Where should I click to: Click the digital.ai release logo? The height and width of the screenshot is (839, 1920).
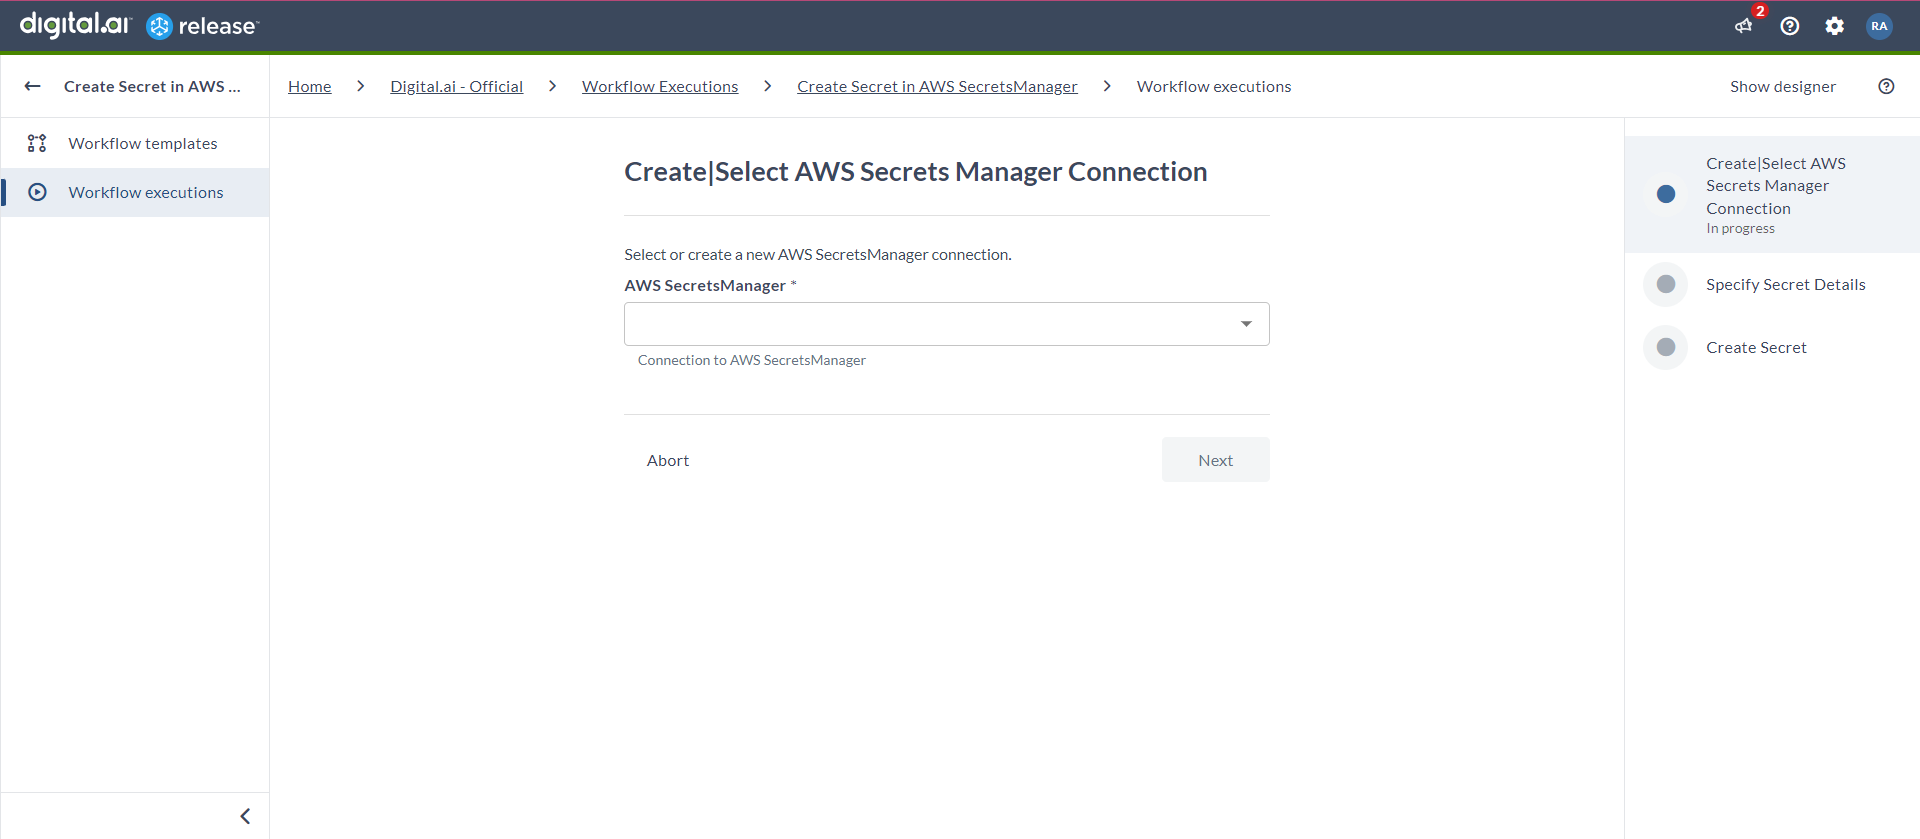coord(139,25)
